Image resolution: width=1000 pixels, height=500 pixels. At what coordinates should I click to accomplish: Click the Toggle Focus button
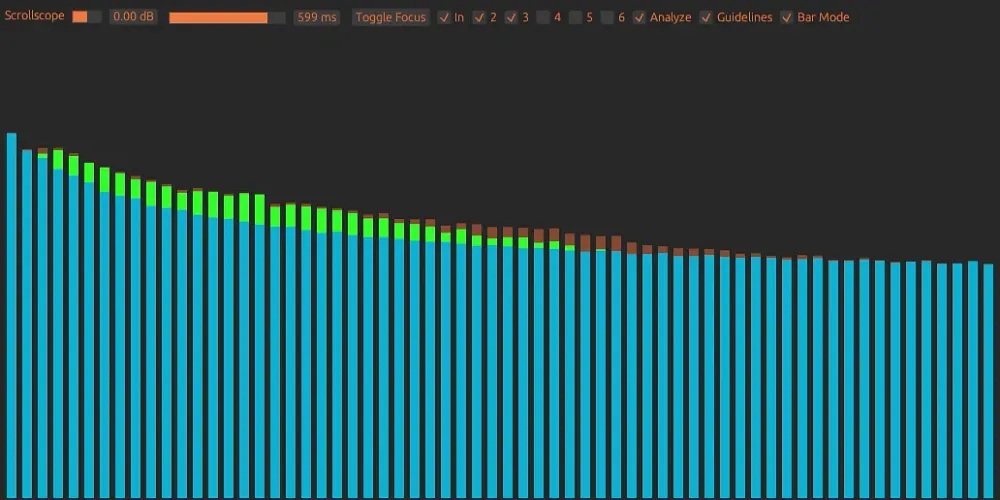pyautogui.click(x=391, y=17)
